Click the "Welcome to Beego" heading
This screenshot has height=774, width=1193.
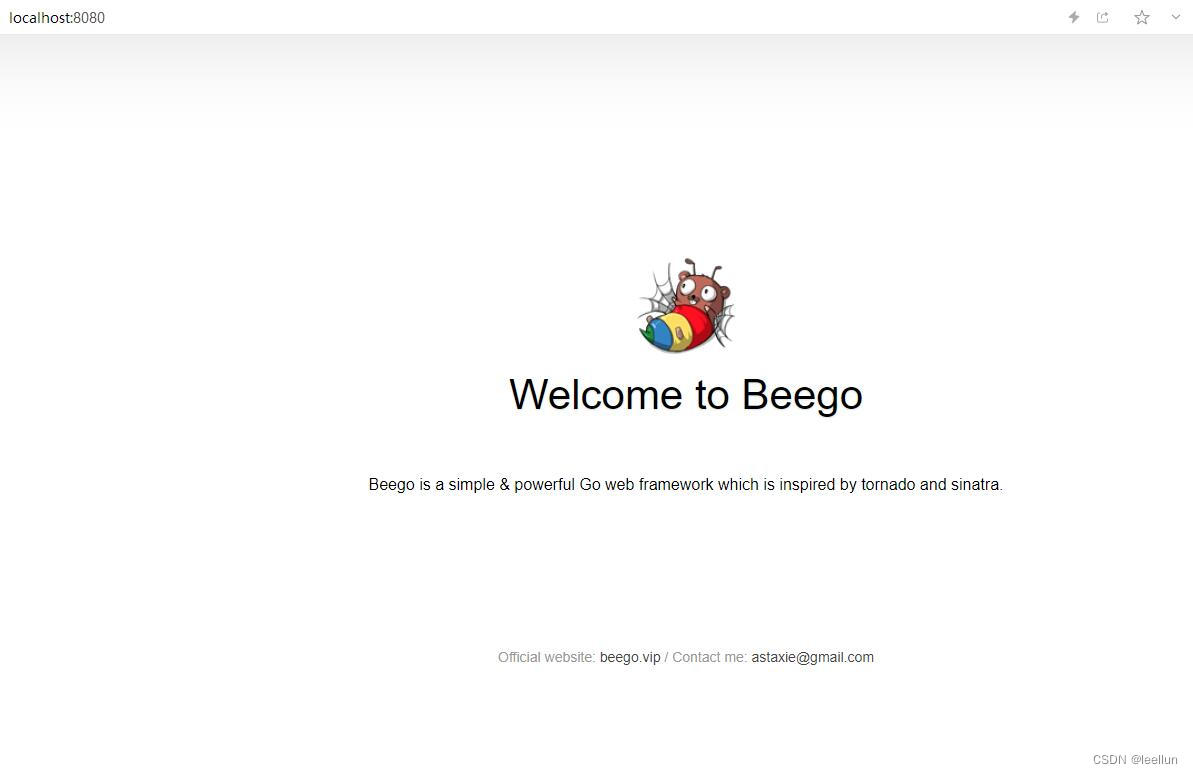(x=686, y=395)
